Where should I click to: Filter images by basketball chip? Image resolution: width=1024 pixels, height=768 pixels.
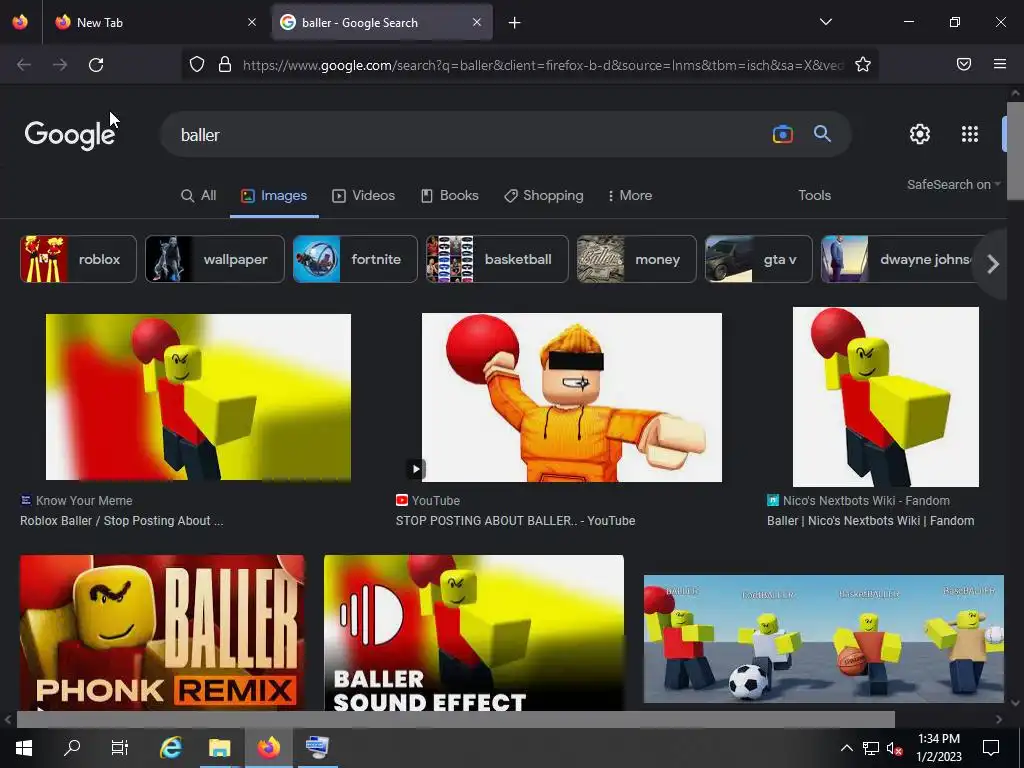point(497,259)
